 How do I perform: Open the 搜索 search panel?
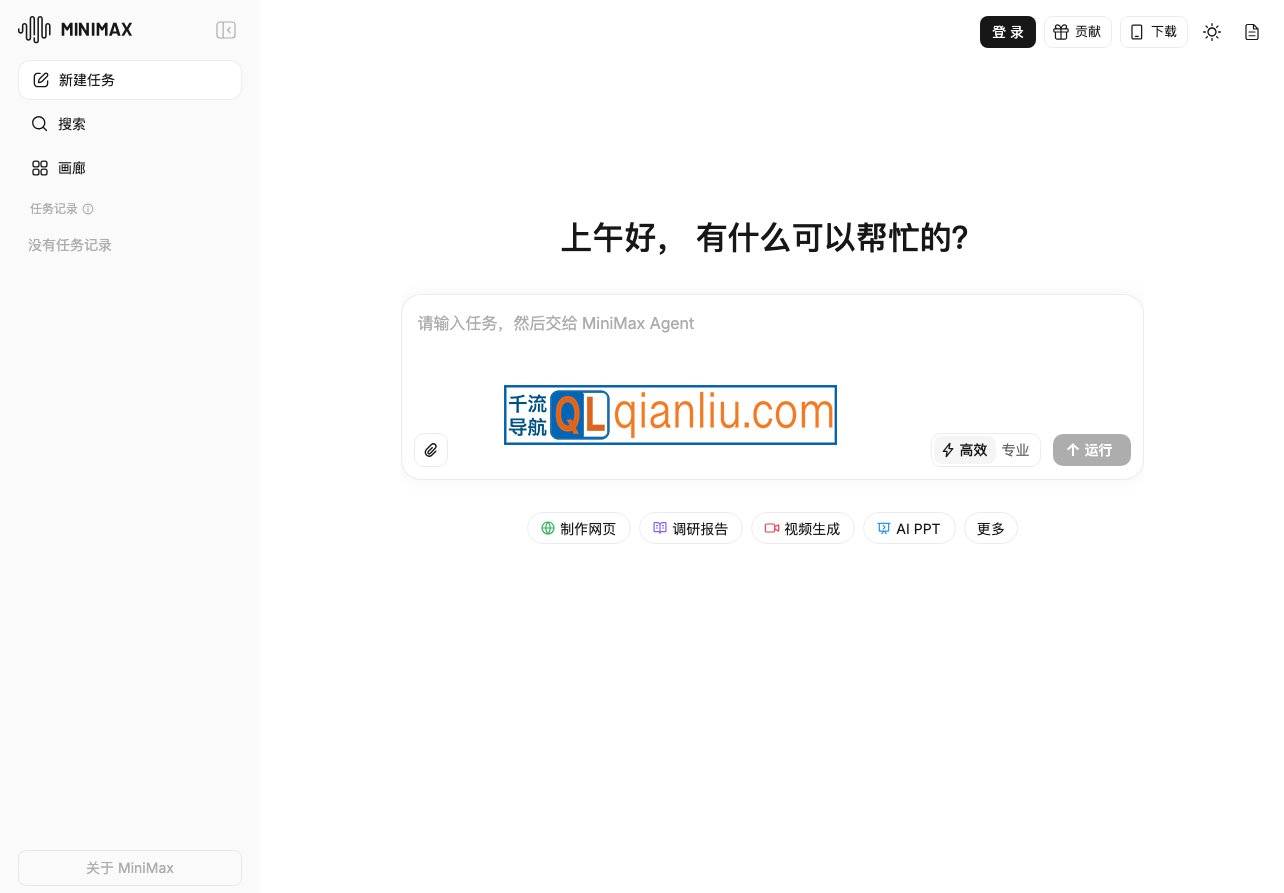tap(71, 124)
